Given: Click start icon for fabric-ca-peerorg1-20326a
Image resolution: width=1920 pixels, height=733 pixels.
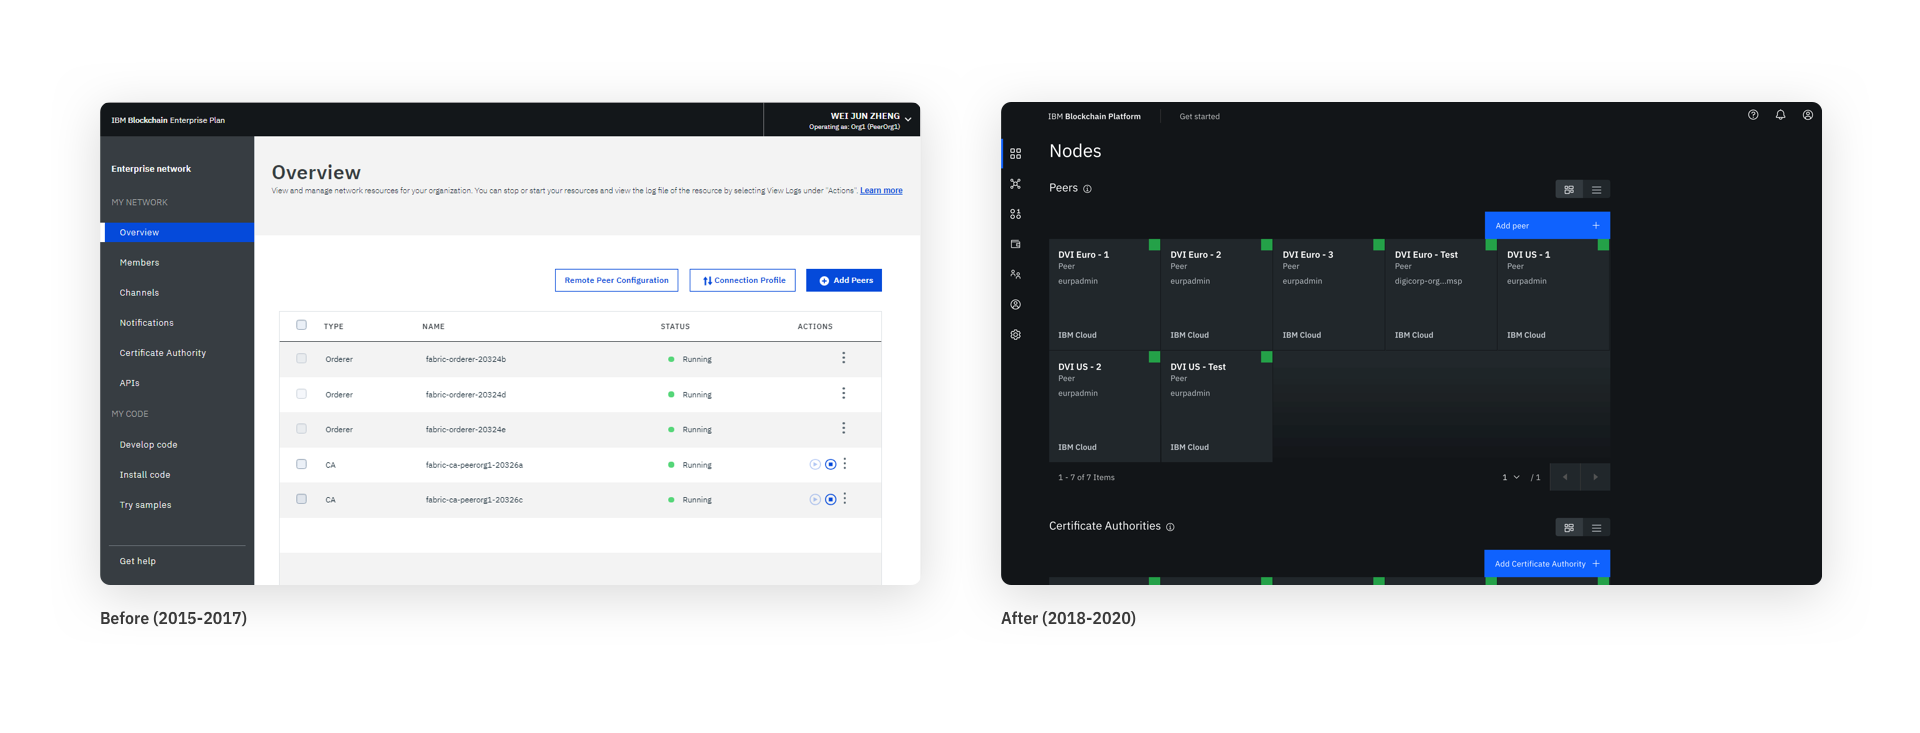Looking at the screenshot, I should (815, 464).
